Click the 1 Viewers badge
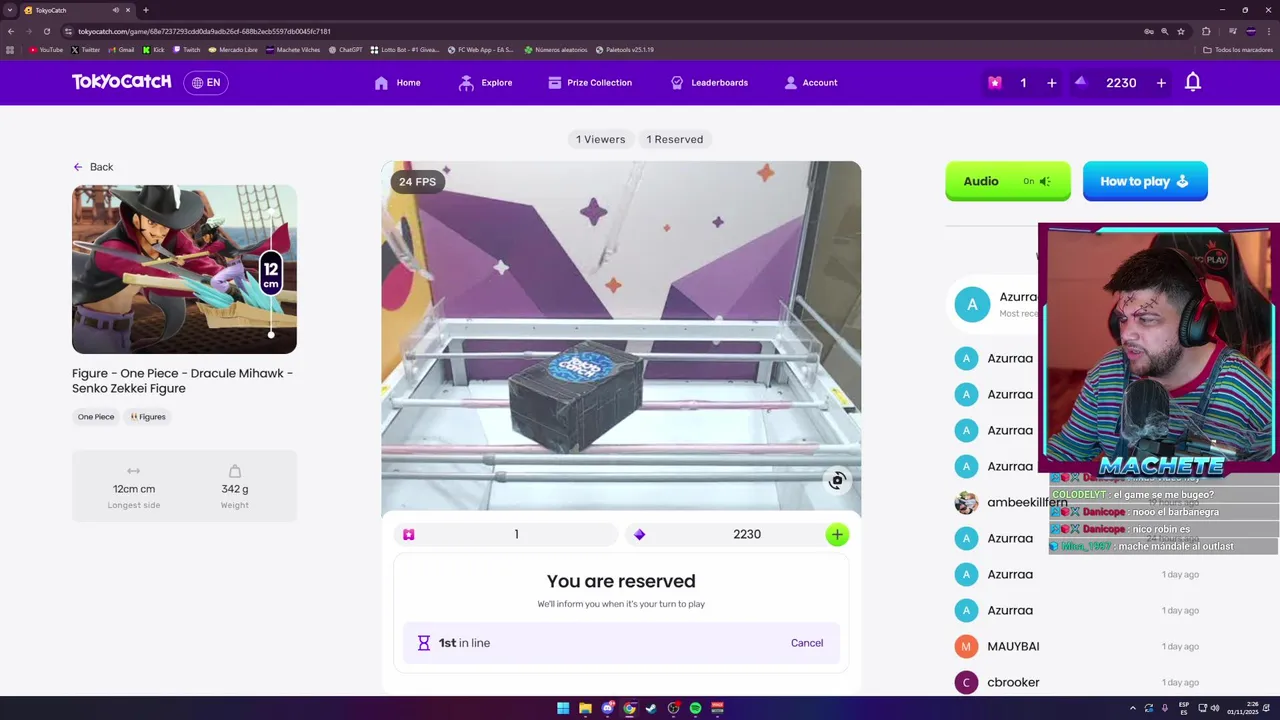This screenshot has width=1280, height=720. coord(601,139)
